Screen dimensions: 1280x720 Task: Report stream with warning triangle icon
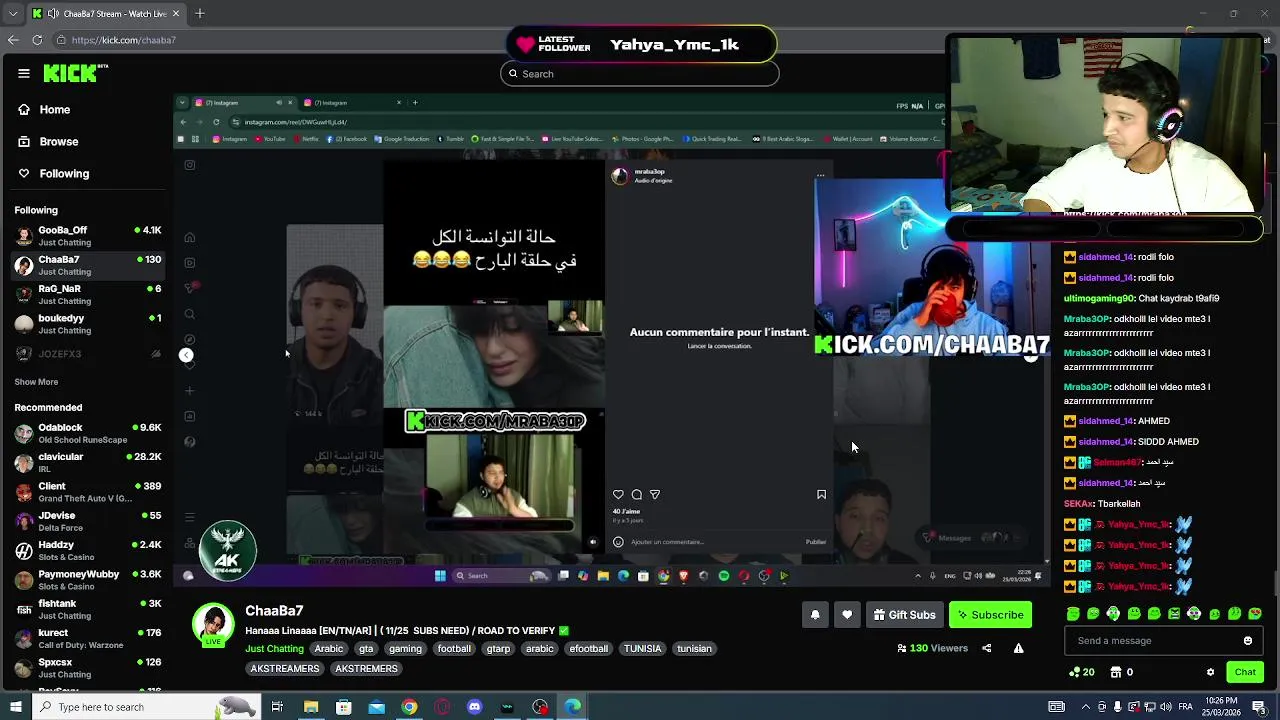pos(1018,648)
